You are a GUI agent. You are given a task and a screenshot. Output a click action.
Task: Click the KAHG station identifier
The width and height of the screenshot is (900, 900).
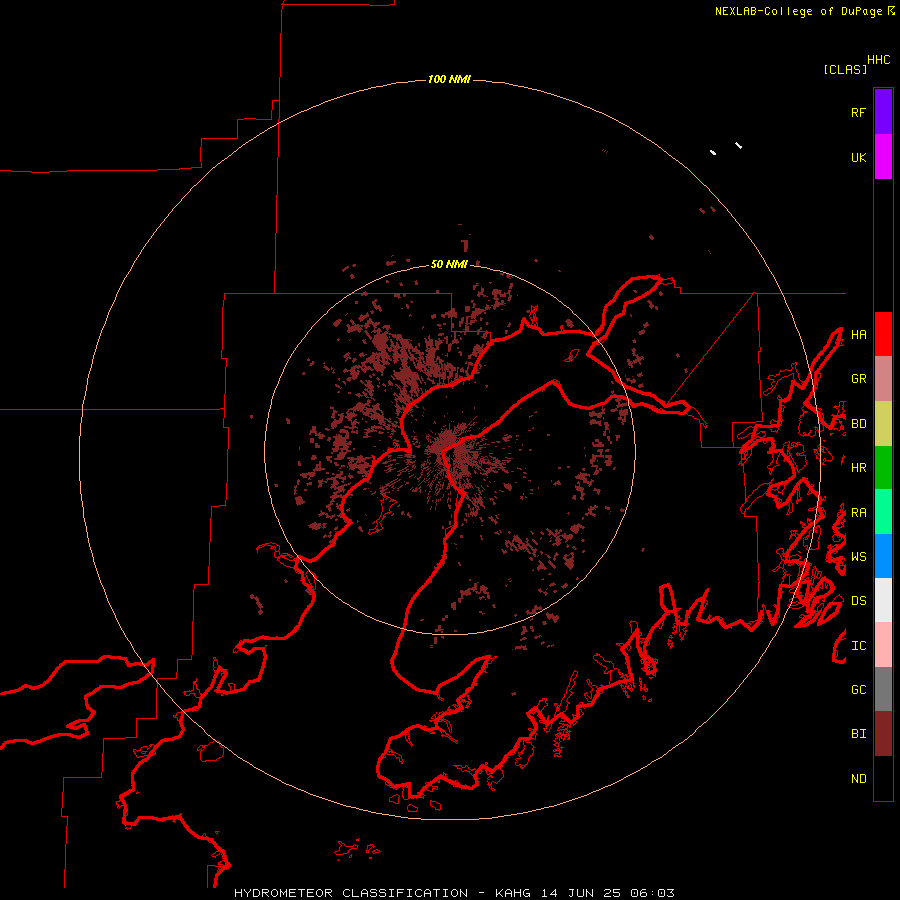(512, 893)
